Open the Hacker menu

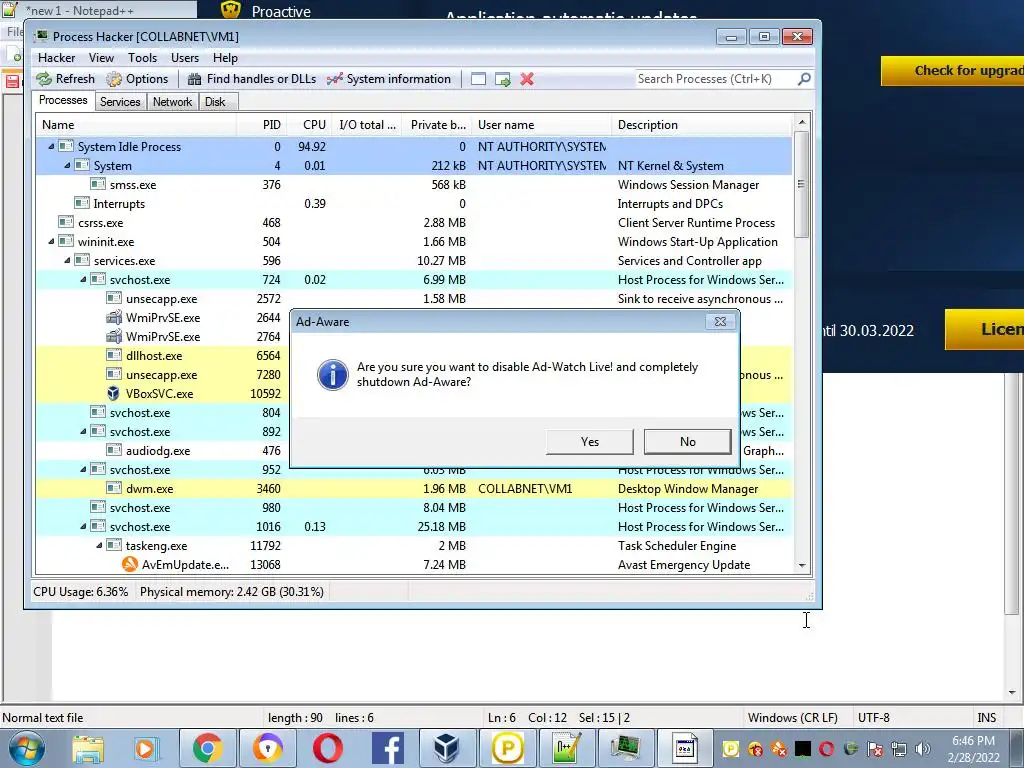point(56,57)
